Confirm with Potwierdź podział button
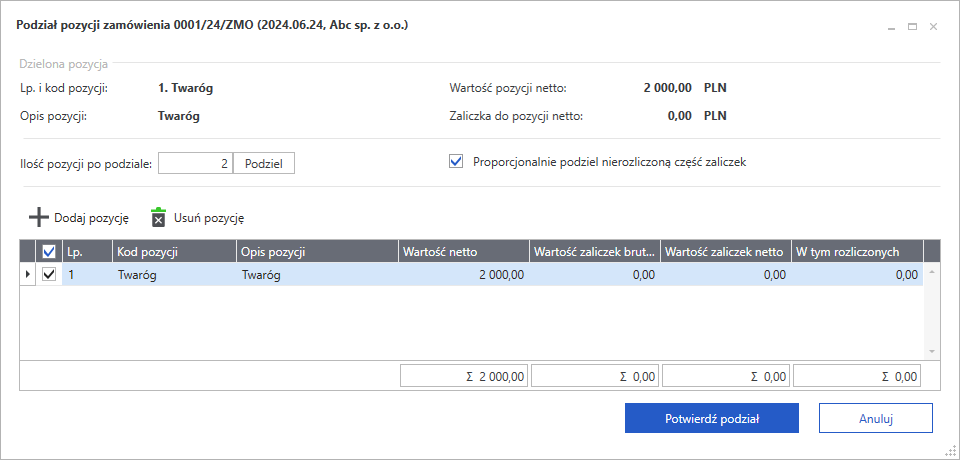The width and height of the screenshot is (960, 460). click(x=711, y=418)
